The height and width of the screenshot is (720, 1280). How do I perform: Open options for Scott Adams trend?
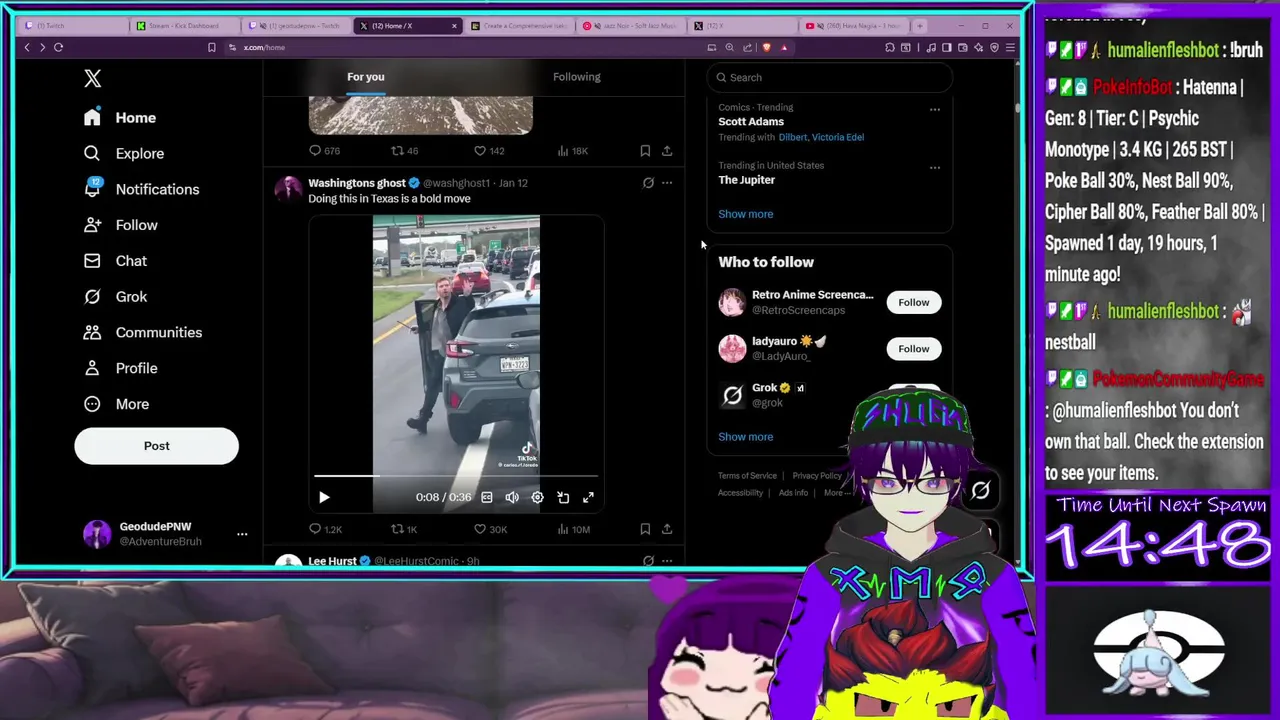[935, 109]
